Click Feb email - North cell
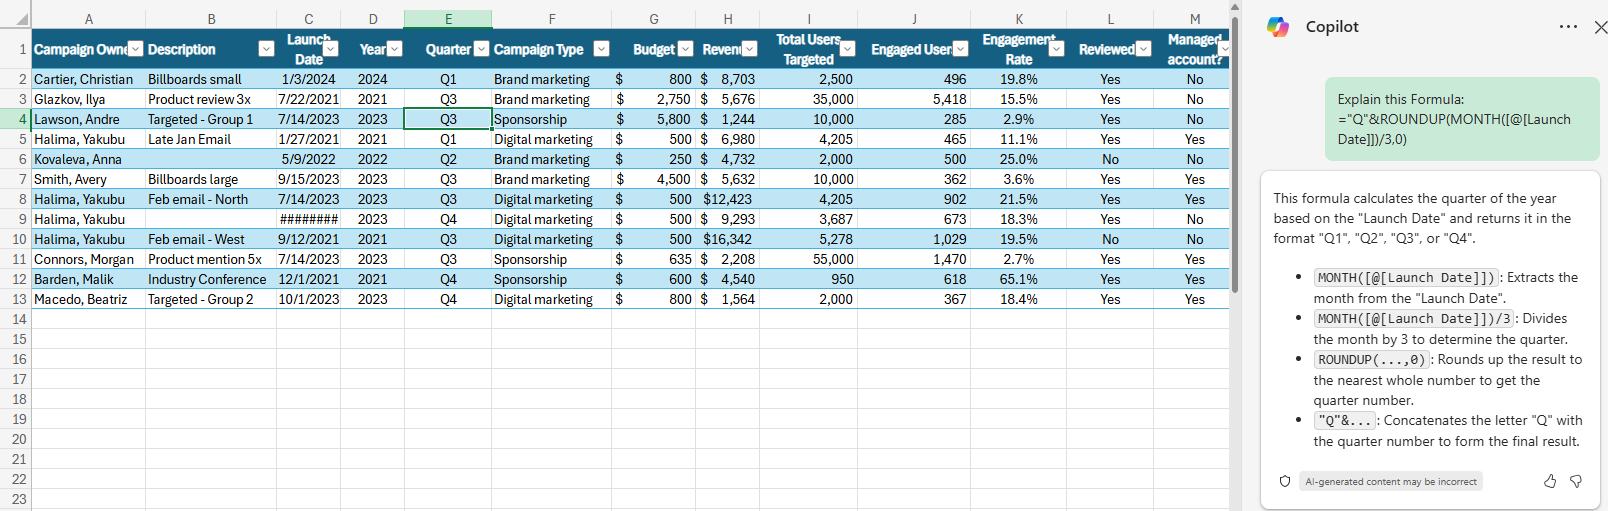 click(211, 199)
